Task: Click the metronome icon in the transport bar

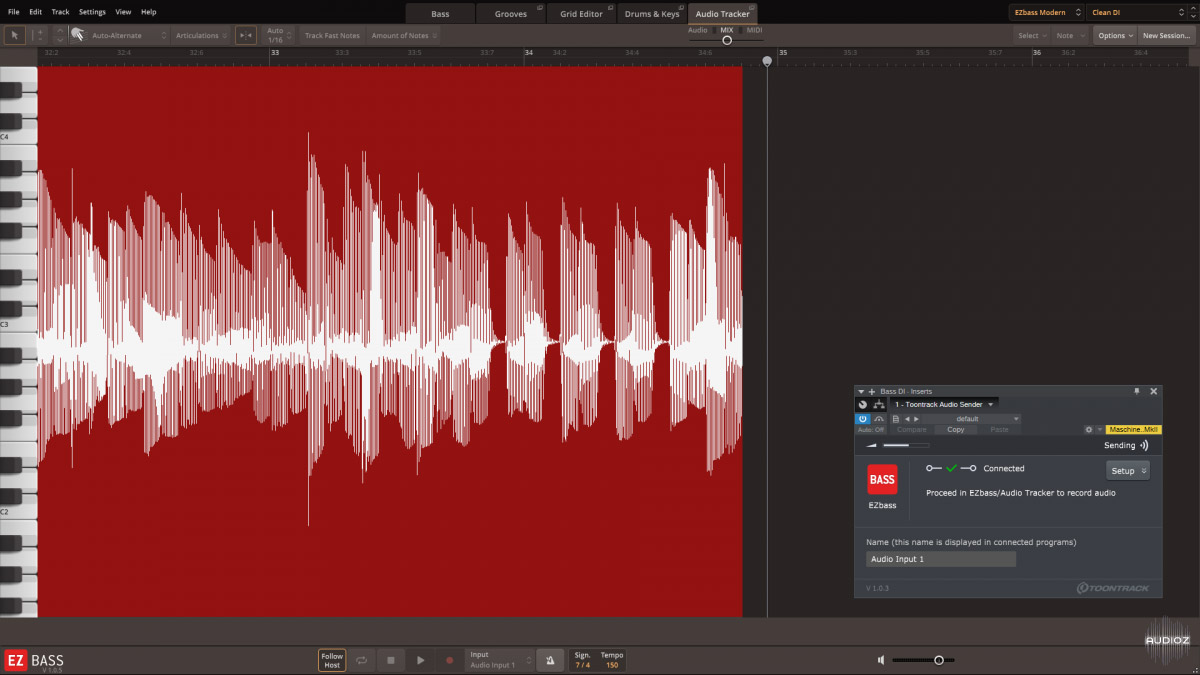Action: coord(549,660)
